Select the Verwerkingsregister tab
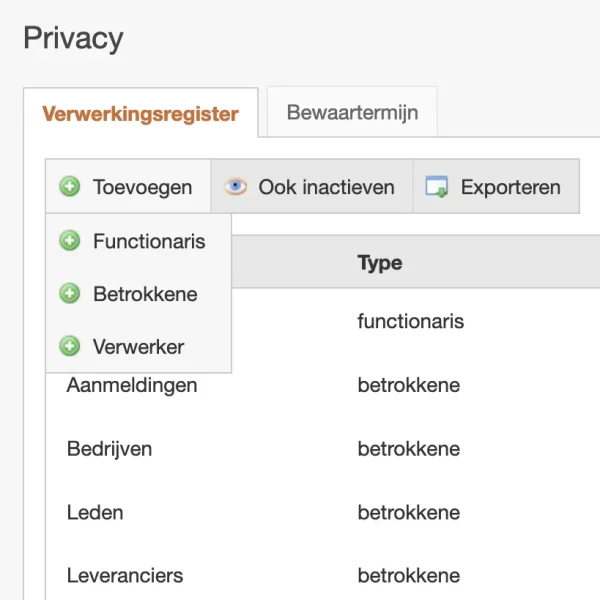The height and width of the screenshot is (600, 600). [x=140, y=113]
